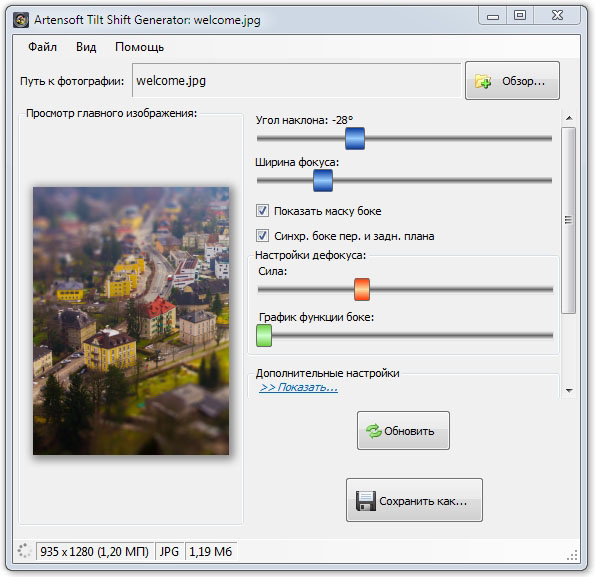
Task: Click the resize grip in the status bar corner
Action: point(572,555)
